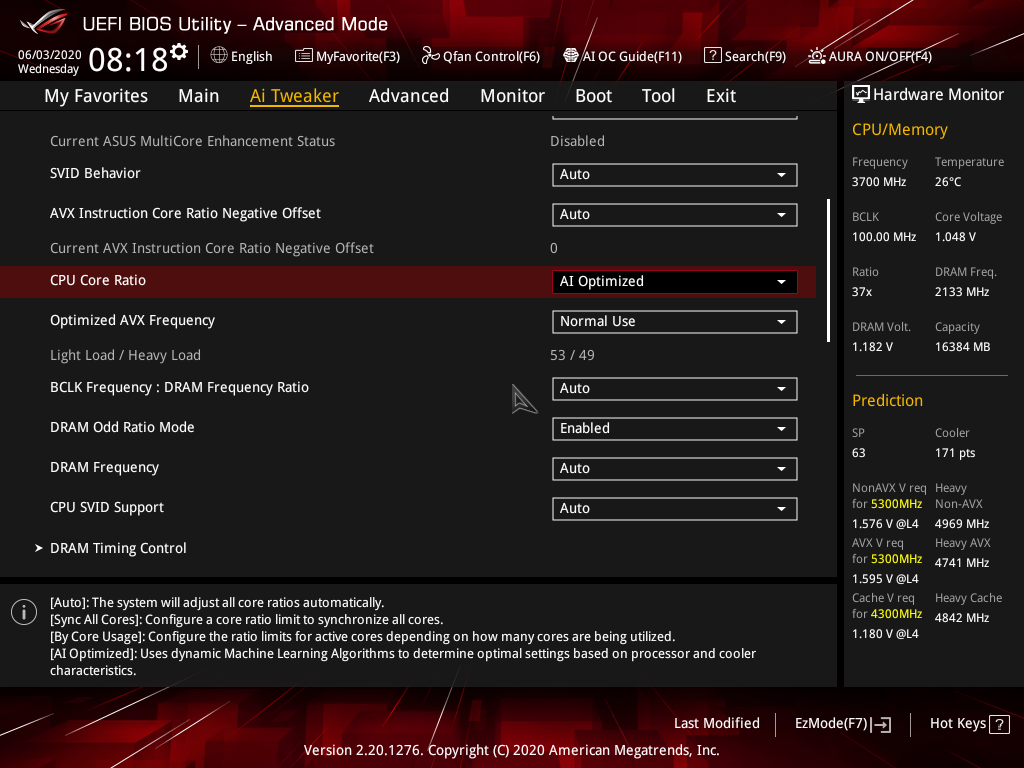1024x768 pixels.
Task: Open BIOS Search
Action: (x=744, y=56)
